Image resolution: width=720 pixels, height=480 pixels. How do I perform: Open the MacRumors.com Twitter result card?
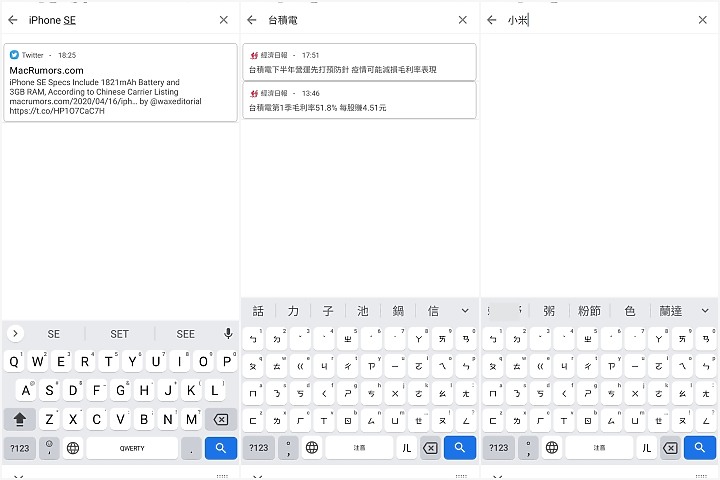click(120, 83)
